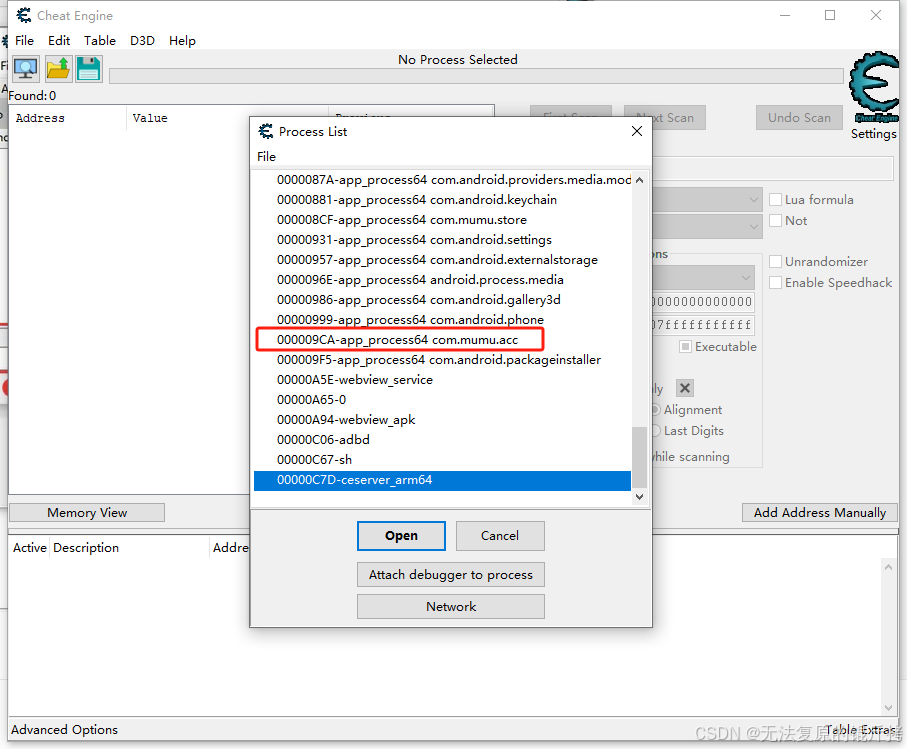The width and height of the screenshot is (907, 749).
Task: Click the Process List dialog gear icon
Action: coord(266,131)
